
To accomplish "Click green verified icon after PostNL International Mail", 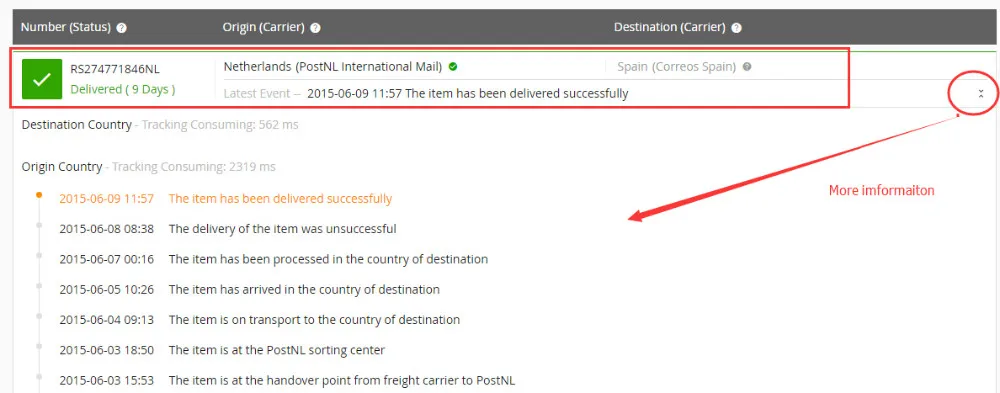I will pos(453,66).
